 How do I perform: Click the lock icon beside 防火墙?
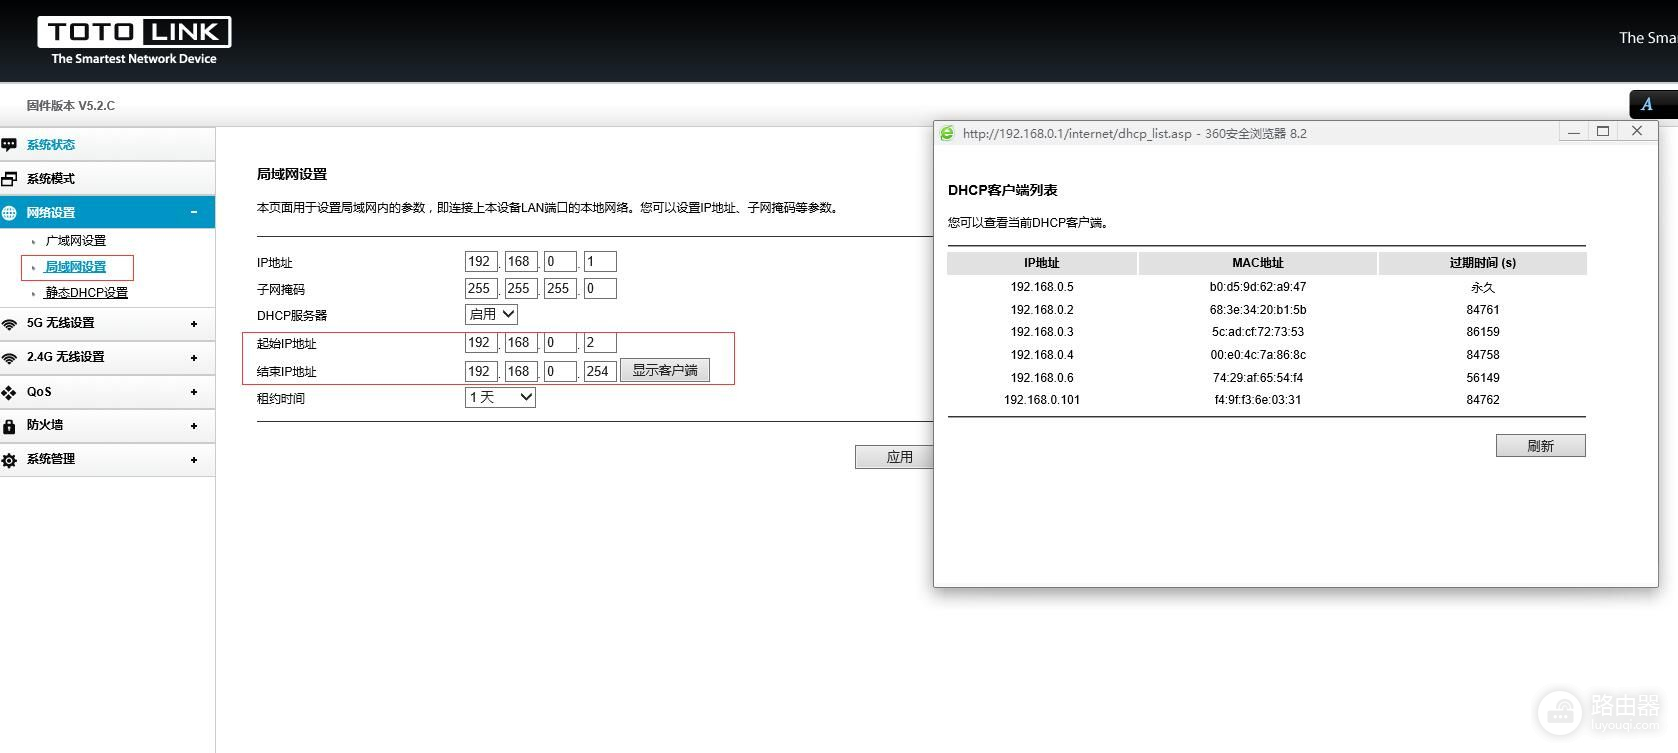click(x=9, y=426)
